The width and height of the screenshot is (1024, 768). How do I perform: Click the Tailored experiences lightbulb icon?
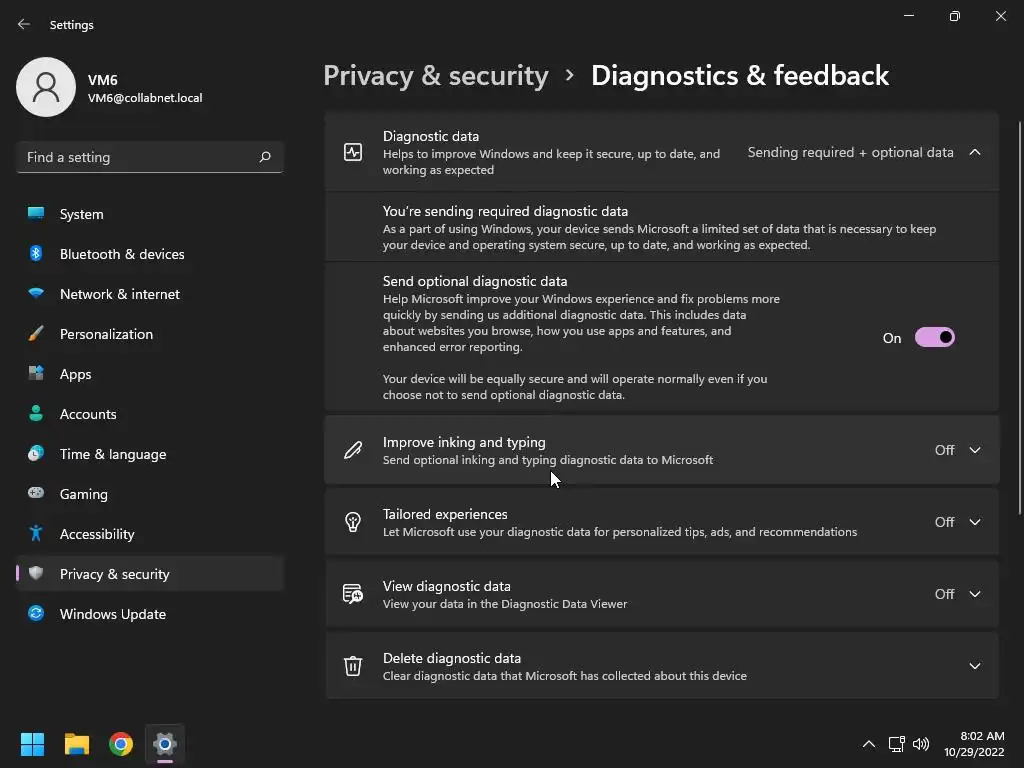(x=353, y=522)
